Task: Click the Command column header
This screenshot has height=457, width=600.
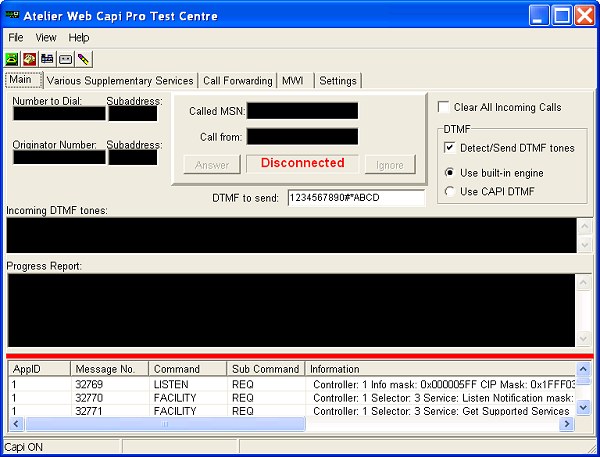Action: (x=188, y=369)
